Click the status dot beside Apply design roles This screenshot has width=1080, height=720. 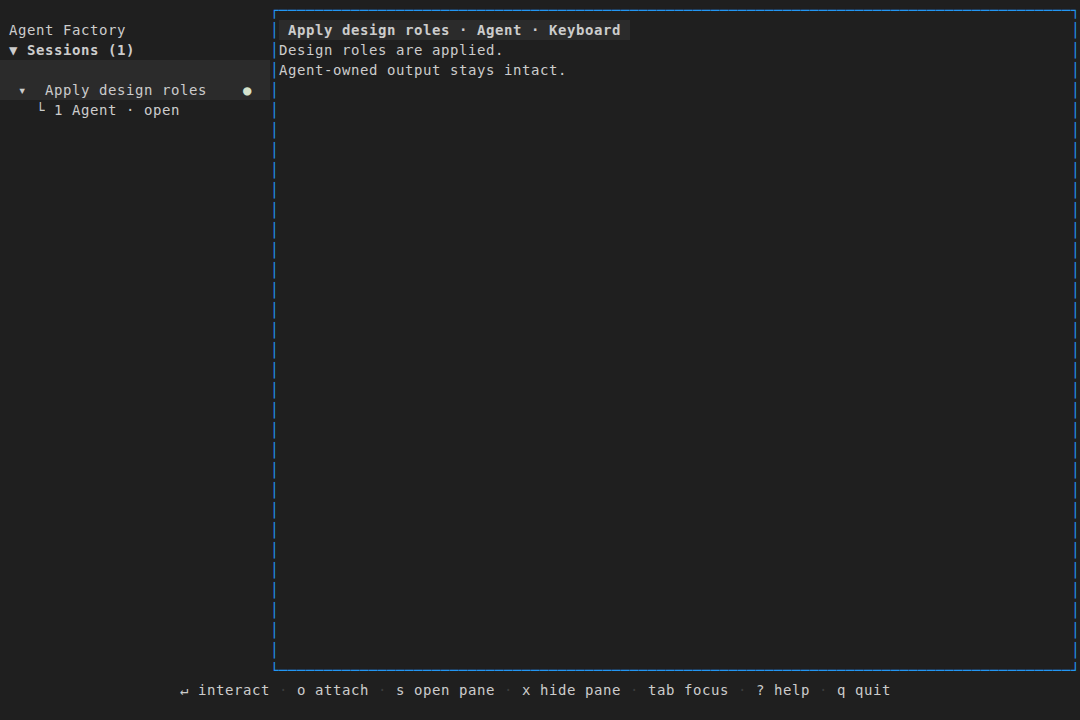coord(247,91)
